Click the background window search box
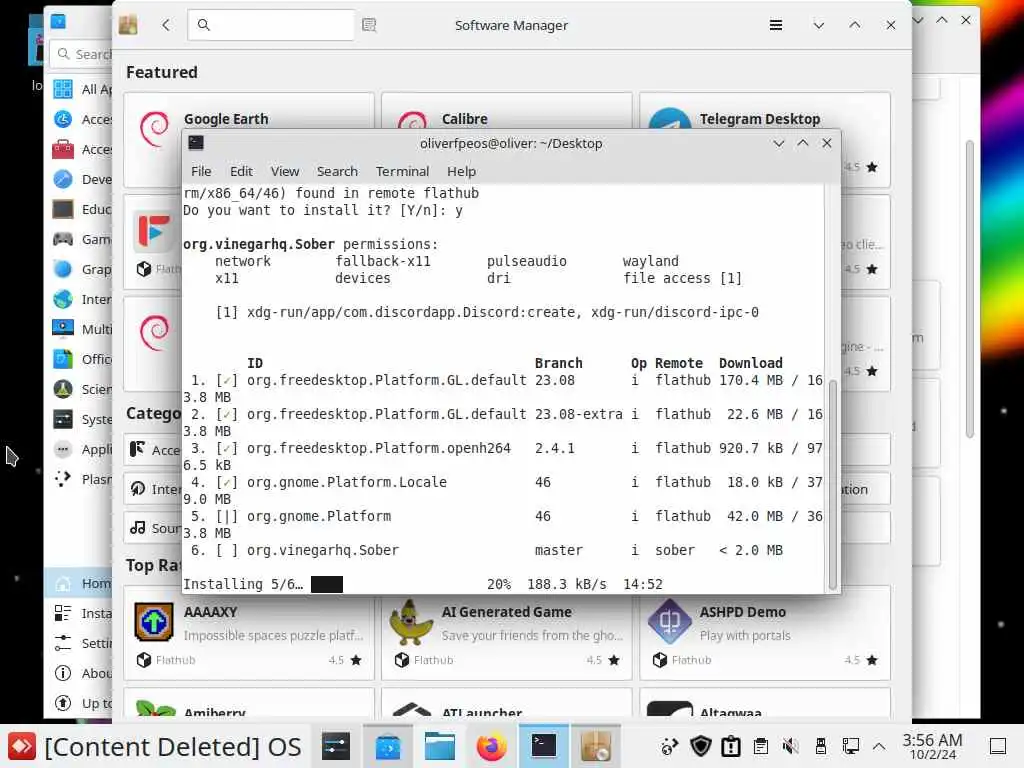 pos(81,54)
